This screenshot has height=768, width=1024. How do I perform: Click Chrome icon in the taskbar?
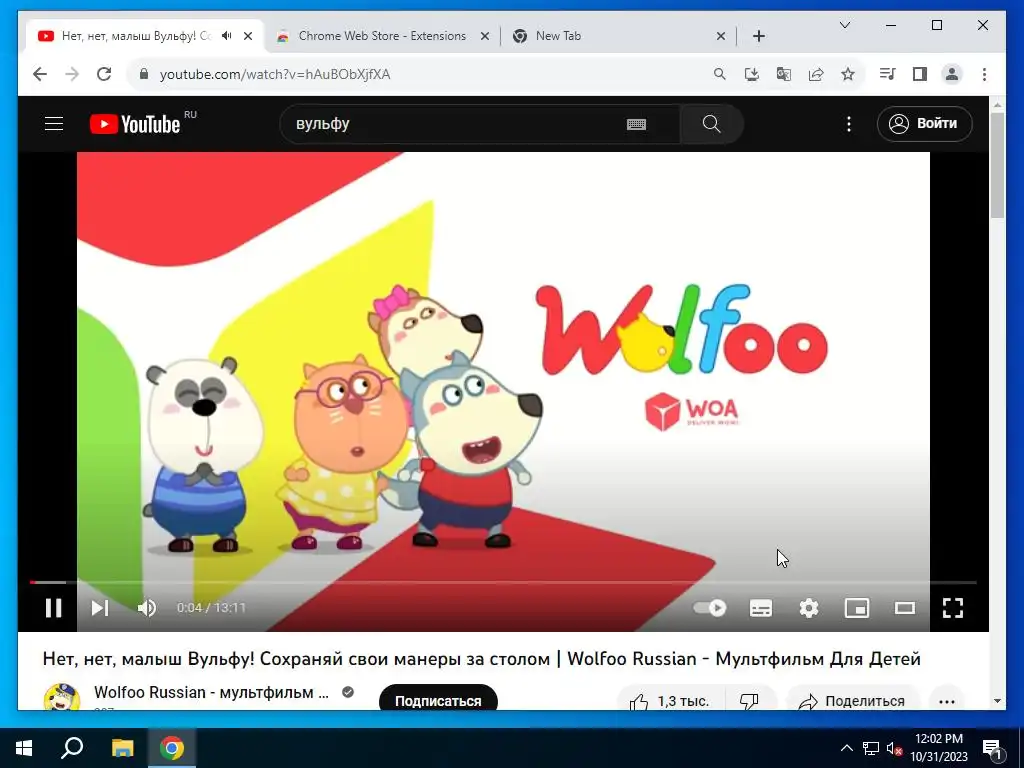point(172,748)
